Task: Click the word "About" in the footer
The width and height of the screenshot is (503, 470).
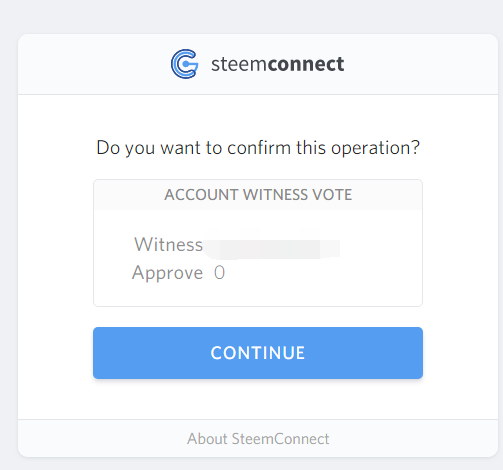Action: [x=207, y=439]
